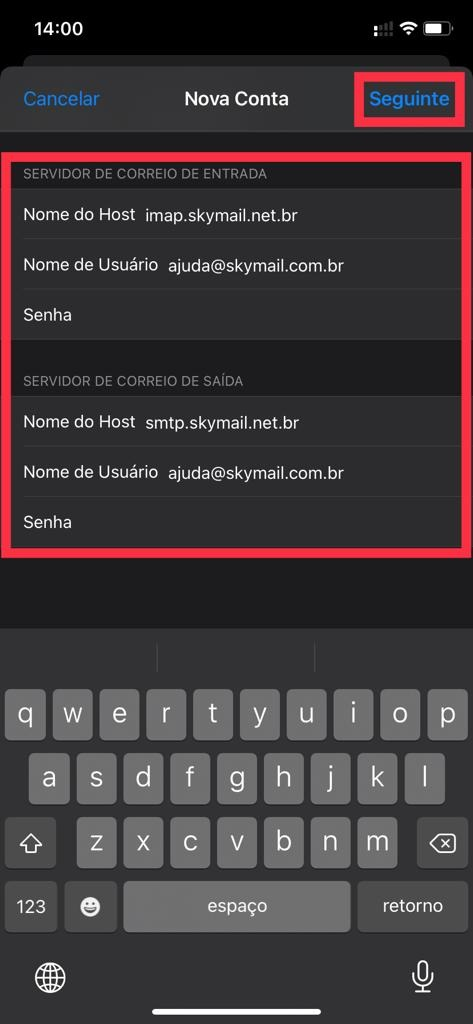Tap the incoming server Senha field
Viewport: 473px width, 1024px height.
click(236, 315)
